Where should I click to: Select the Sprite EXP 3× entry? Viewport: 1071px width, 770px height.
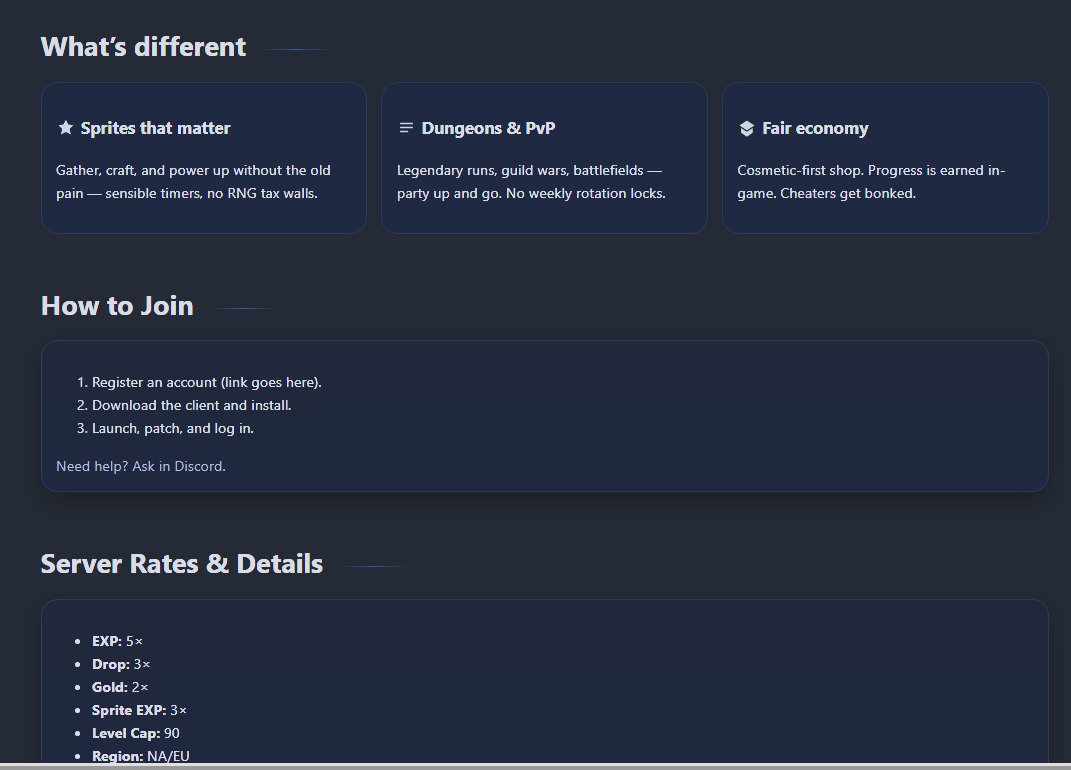139,710
